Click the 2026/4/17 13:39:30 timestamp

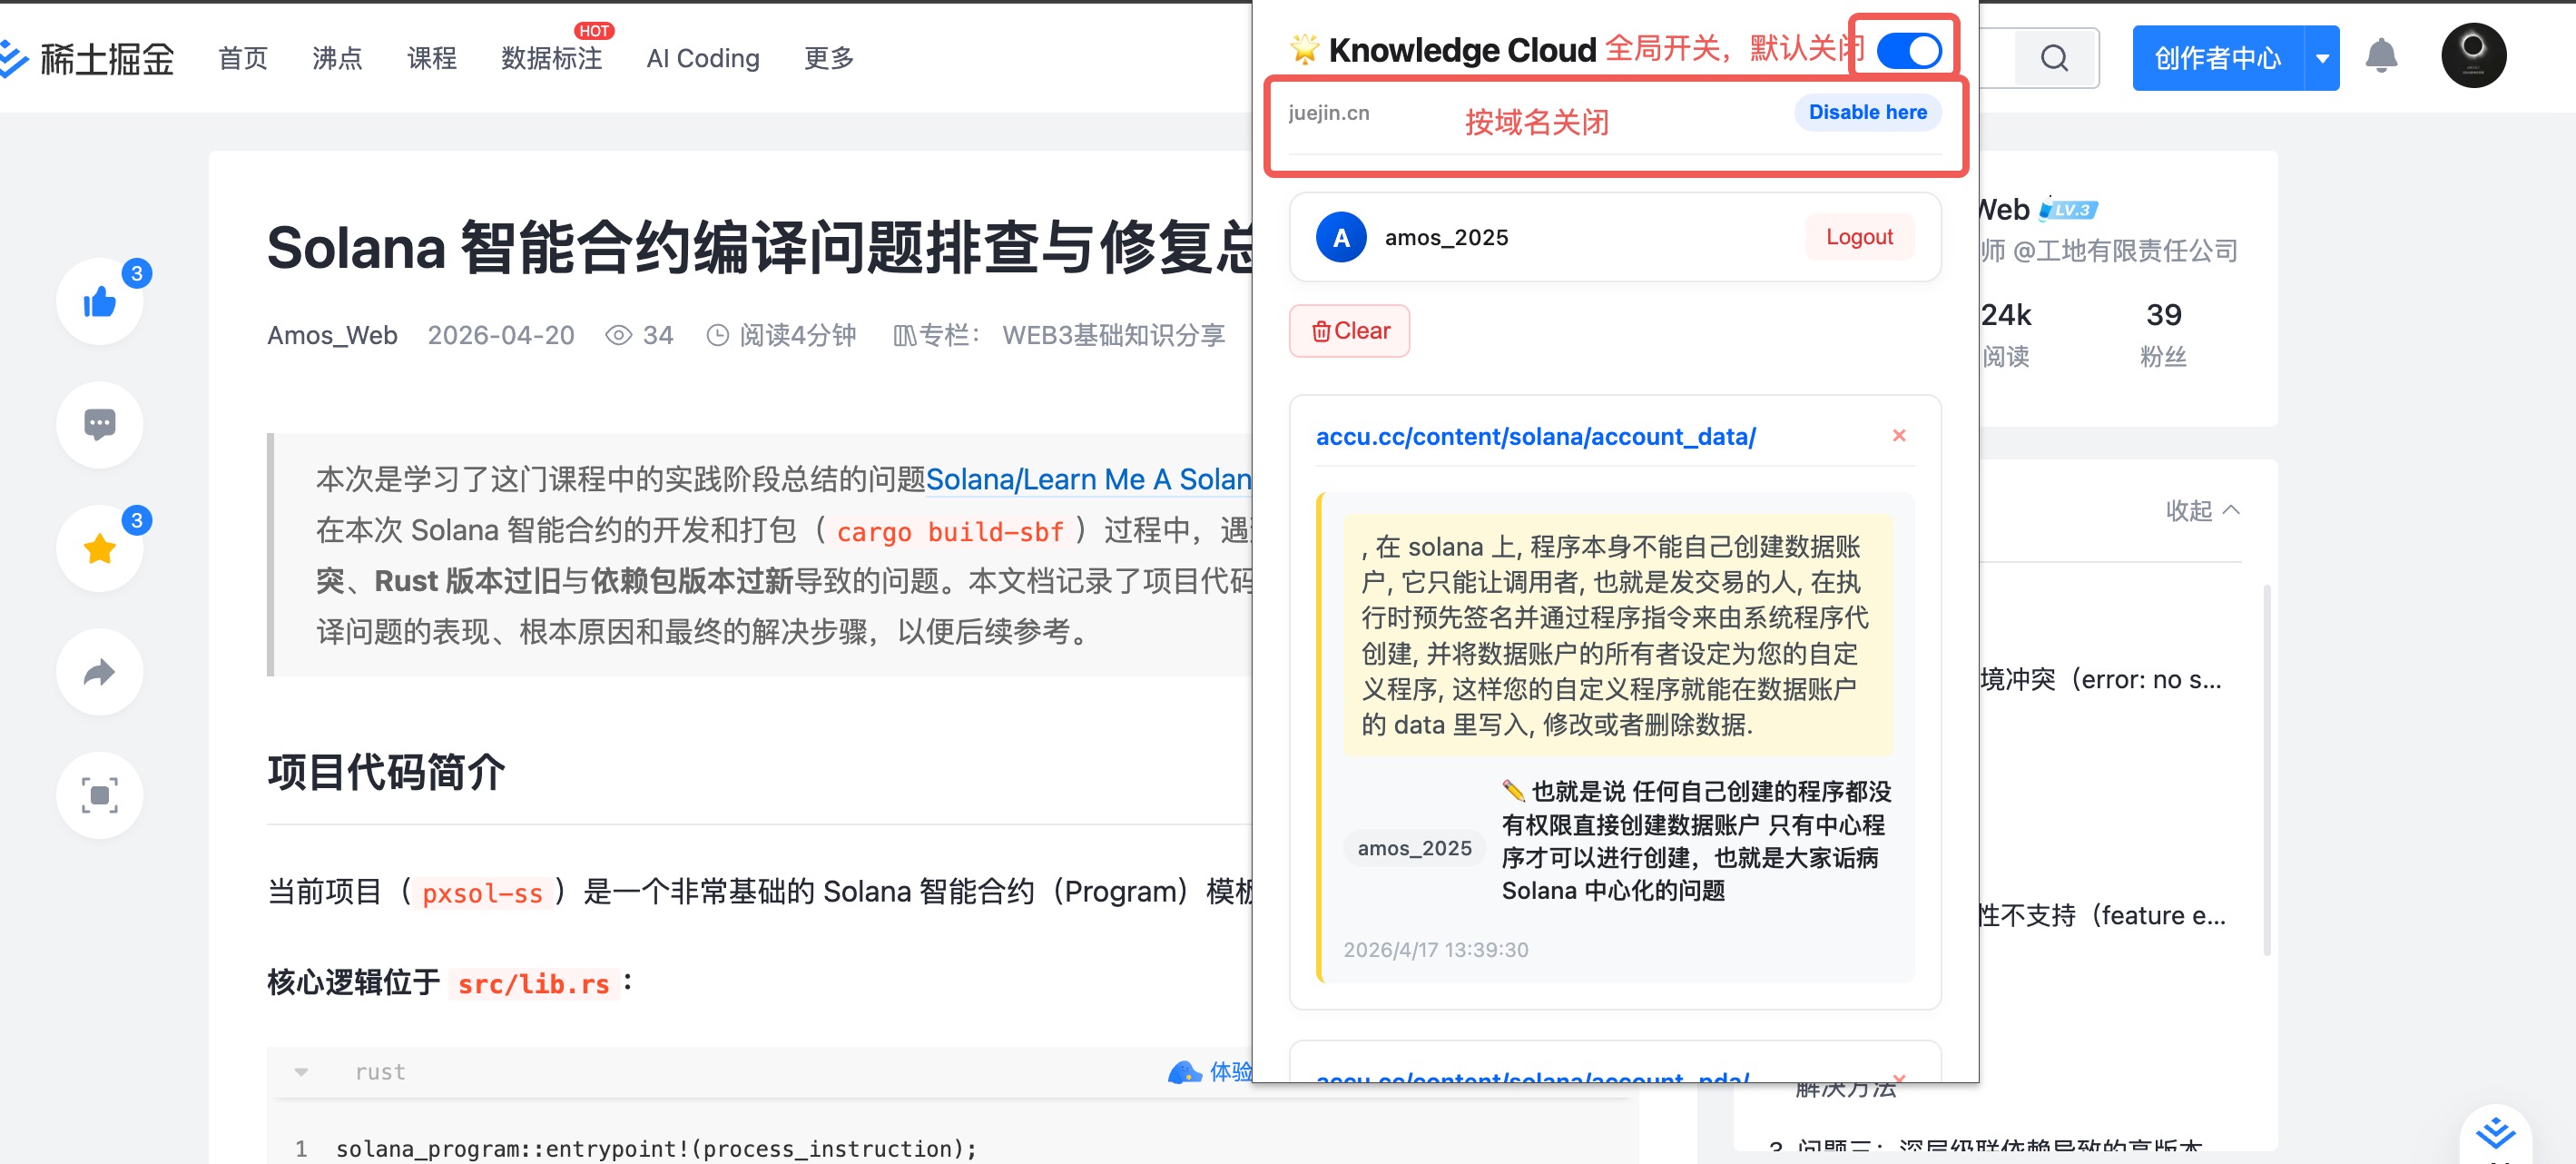[x=1435, y=949]
